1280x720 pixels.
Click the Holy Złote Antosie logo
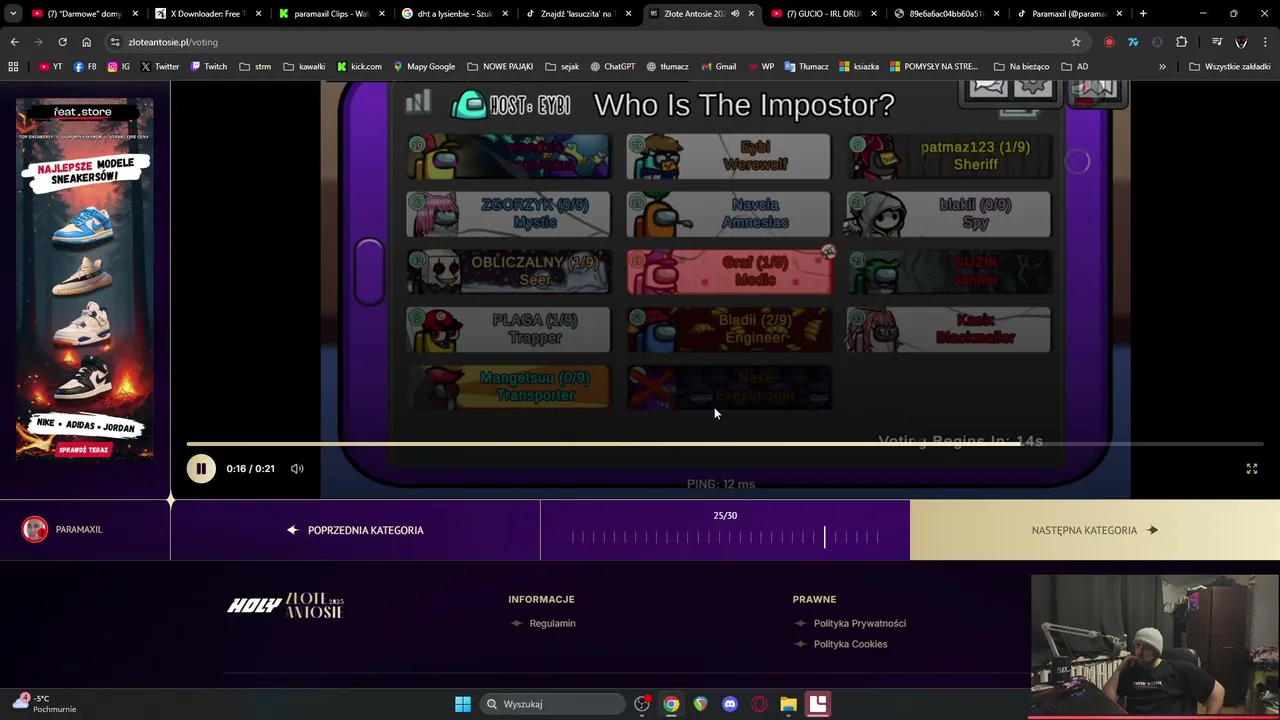(x=286, y=605)
